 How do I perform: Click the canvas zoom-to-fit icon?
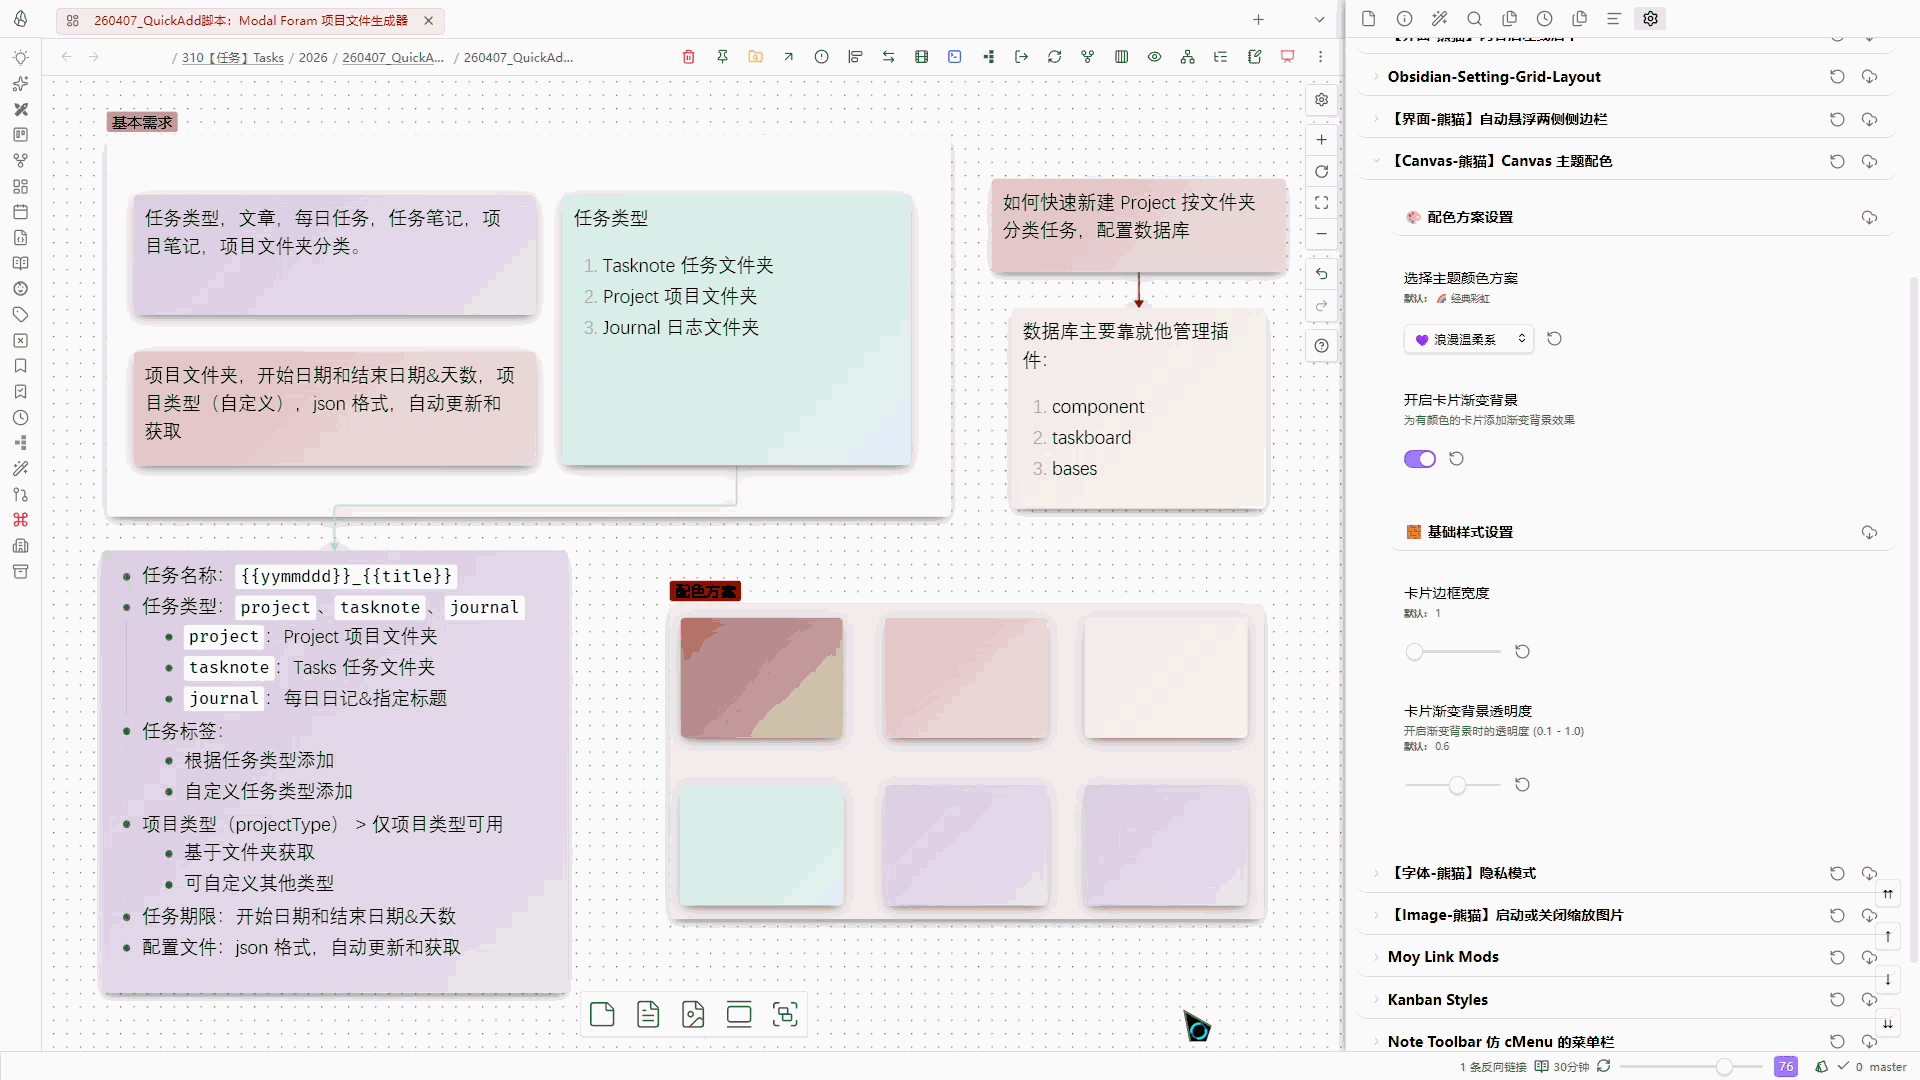1321,203
